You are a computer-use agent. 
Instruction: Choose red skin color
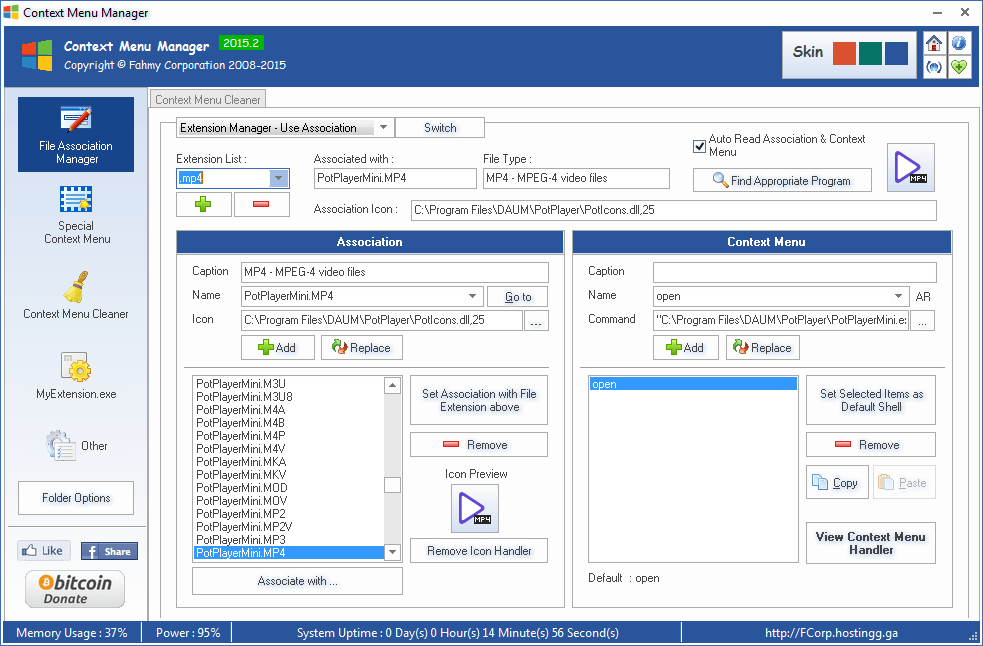pyautogui.click(x=844, y=54)
